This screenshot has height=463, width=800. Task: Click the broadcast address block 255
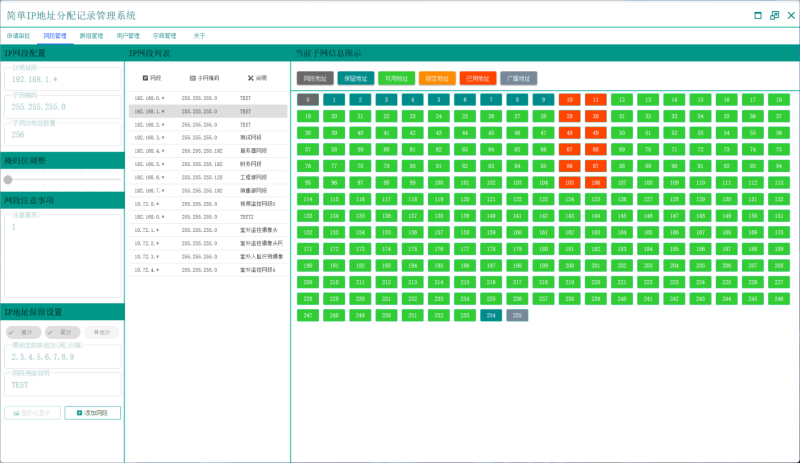pyautogui.click(x=517, y=315)
